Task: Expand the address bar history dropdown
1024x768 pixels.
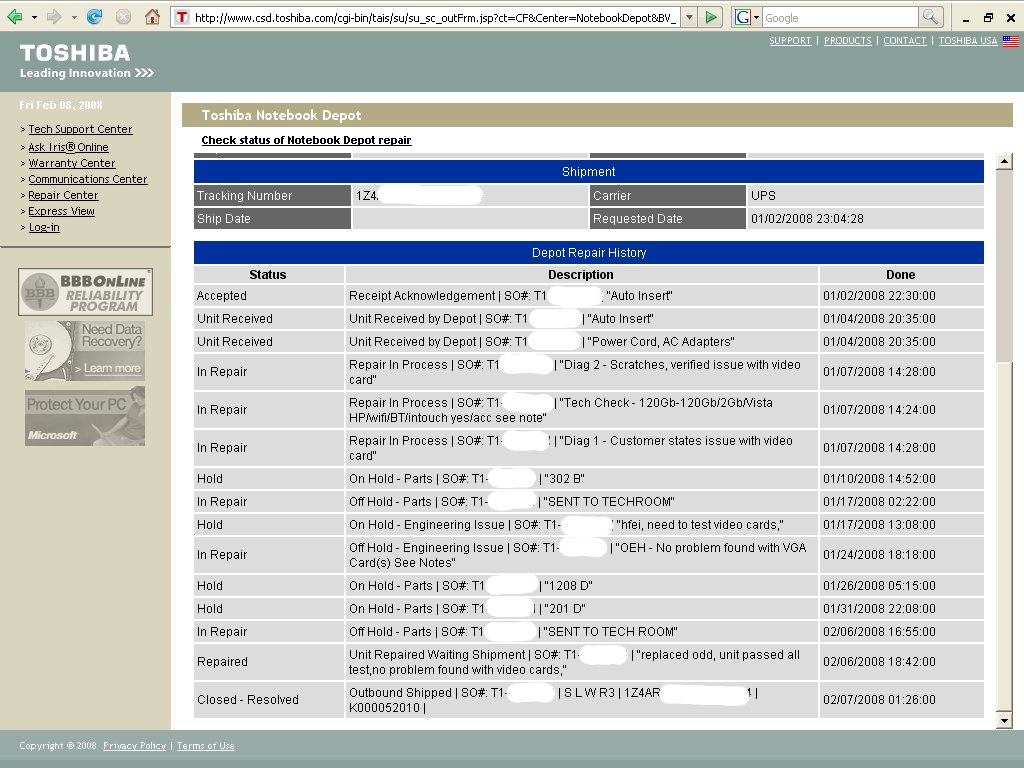Action: 689,18
